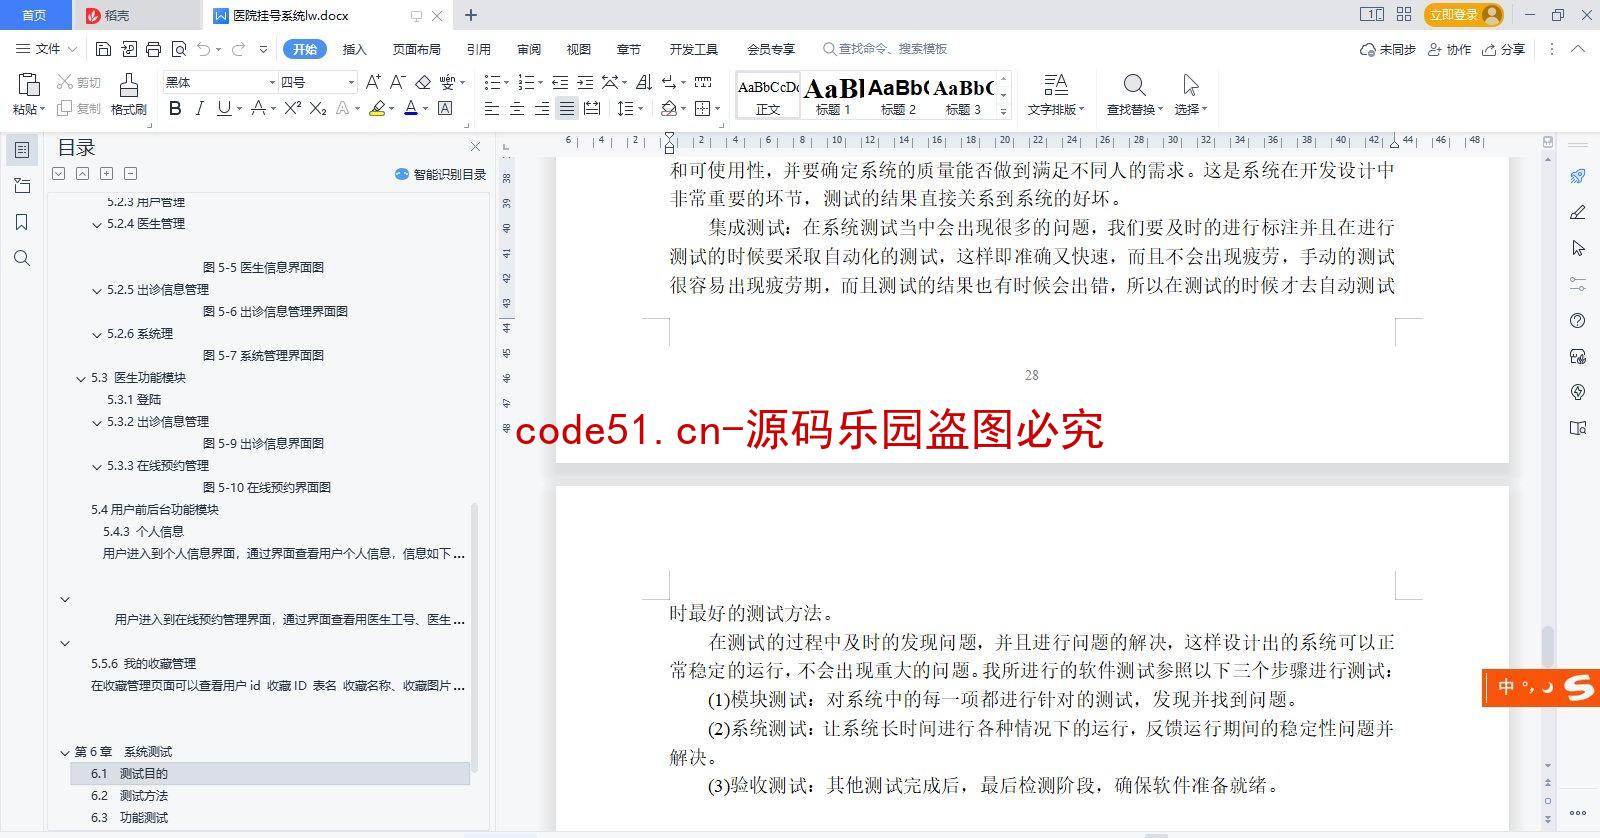
Task: Click the Paste clipboard icon
Action: 28,85
